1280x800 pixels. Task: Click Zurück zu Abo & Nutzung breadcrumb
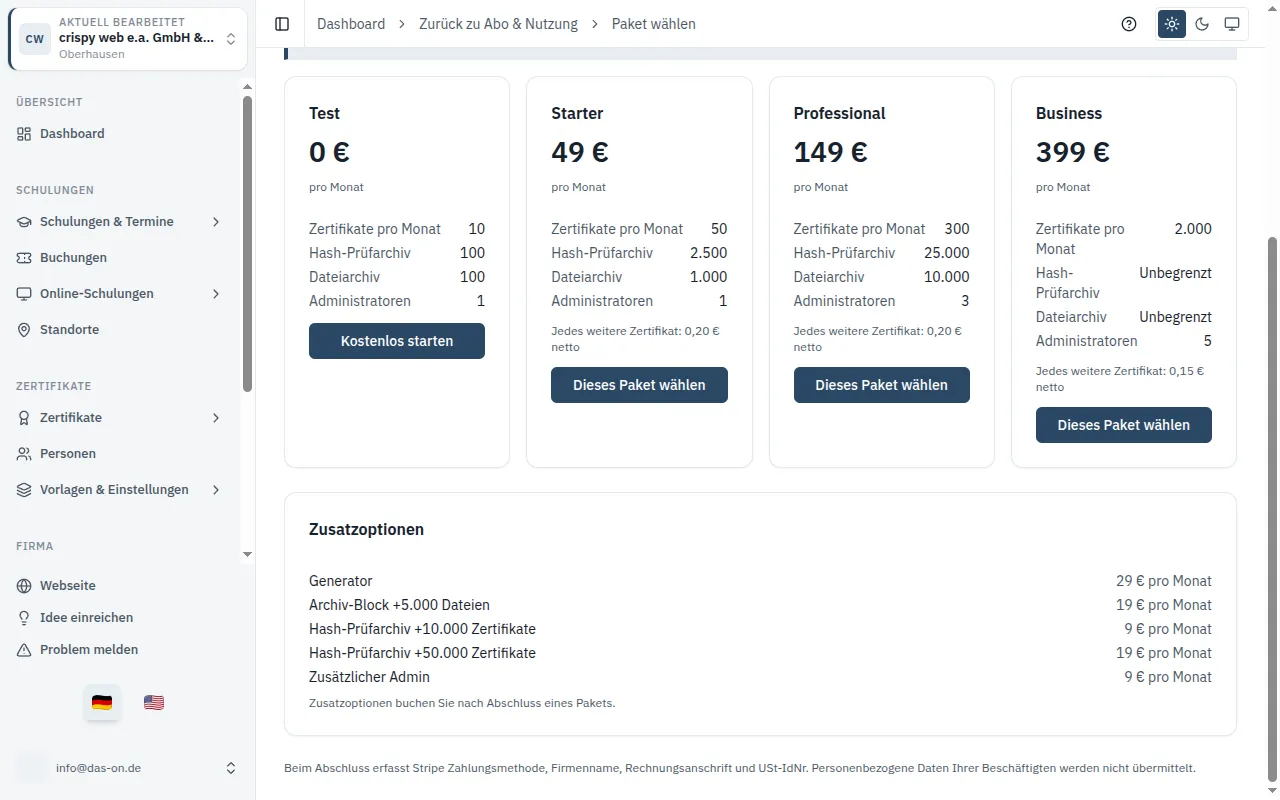[498, 24]
